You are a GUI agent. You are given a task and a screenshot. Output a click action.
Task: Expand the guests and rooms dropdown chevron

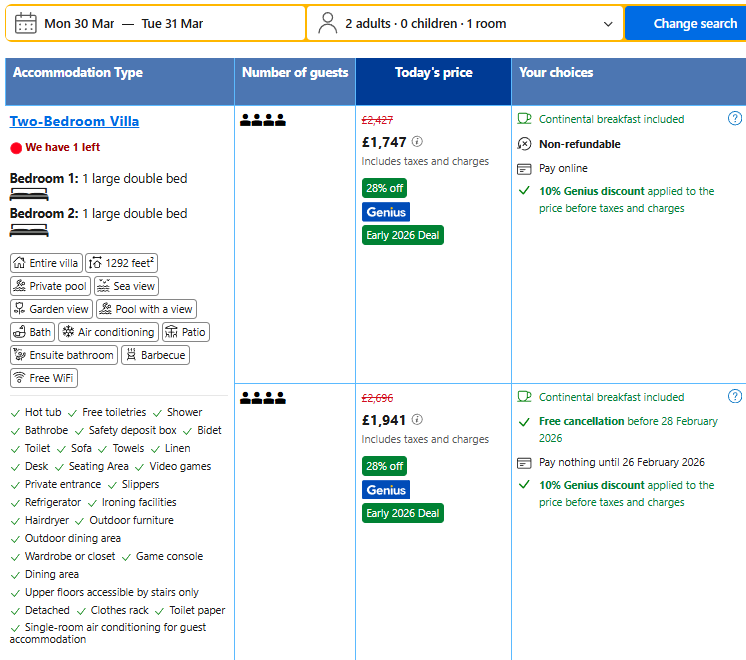(608, 24)
